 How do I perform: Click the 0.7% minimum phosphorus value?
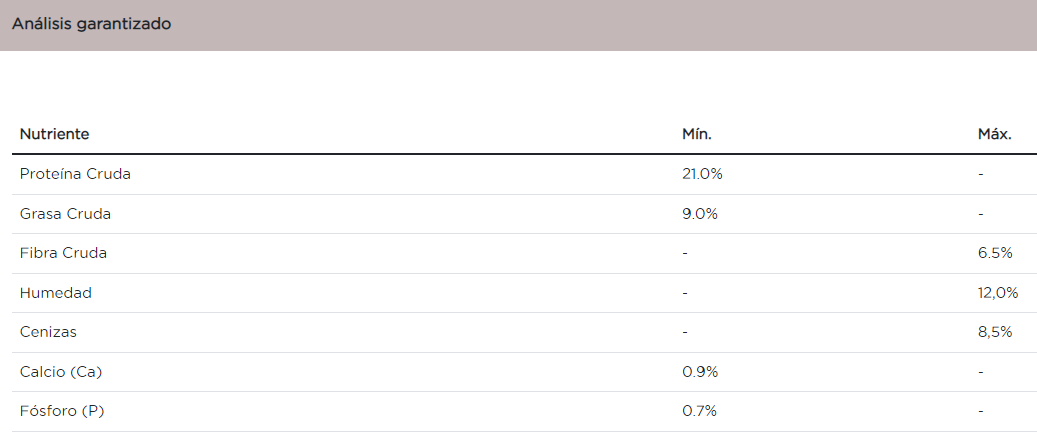tap(699, 411)
